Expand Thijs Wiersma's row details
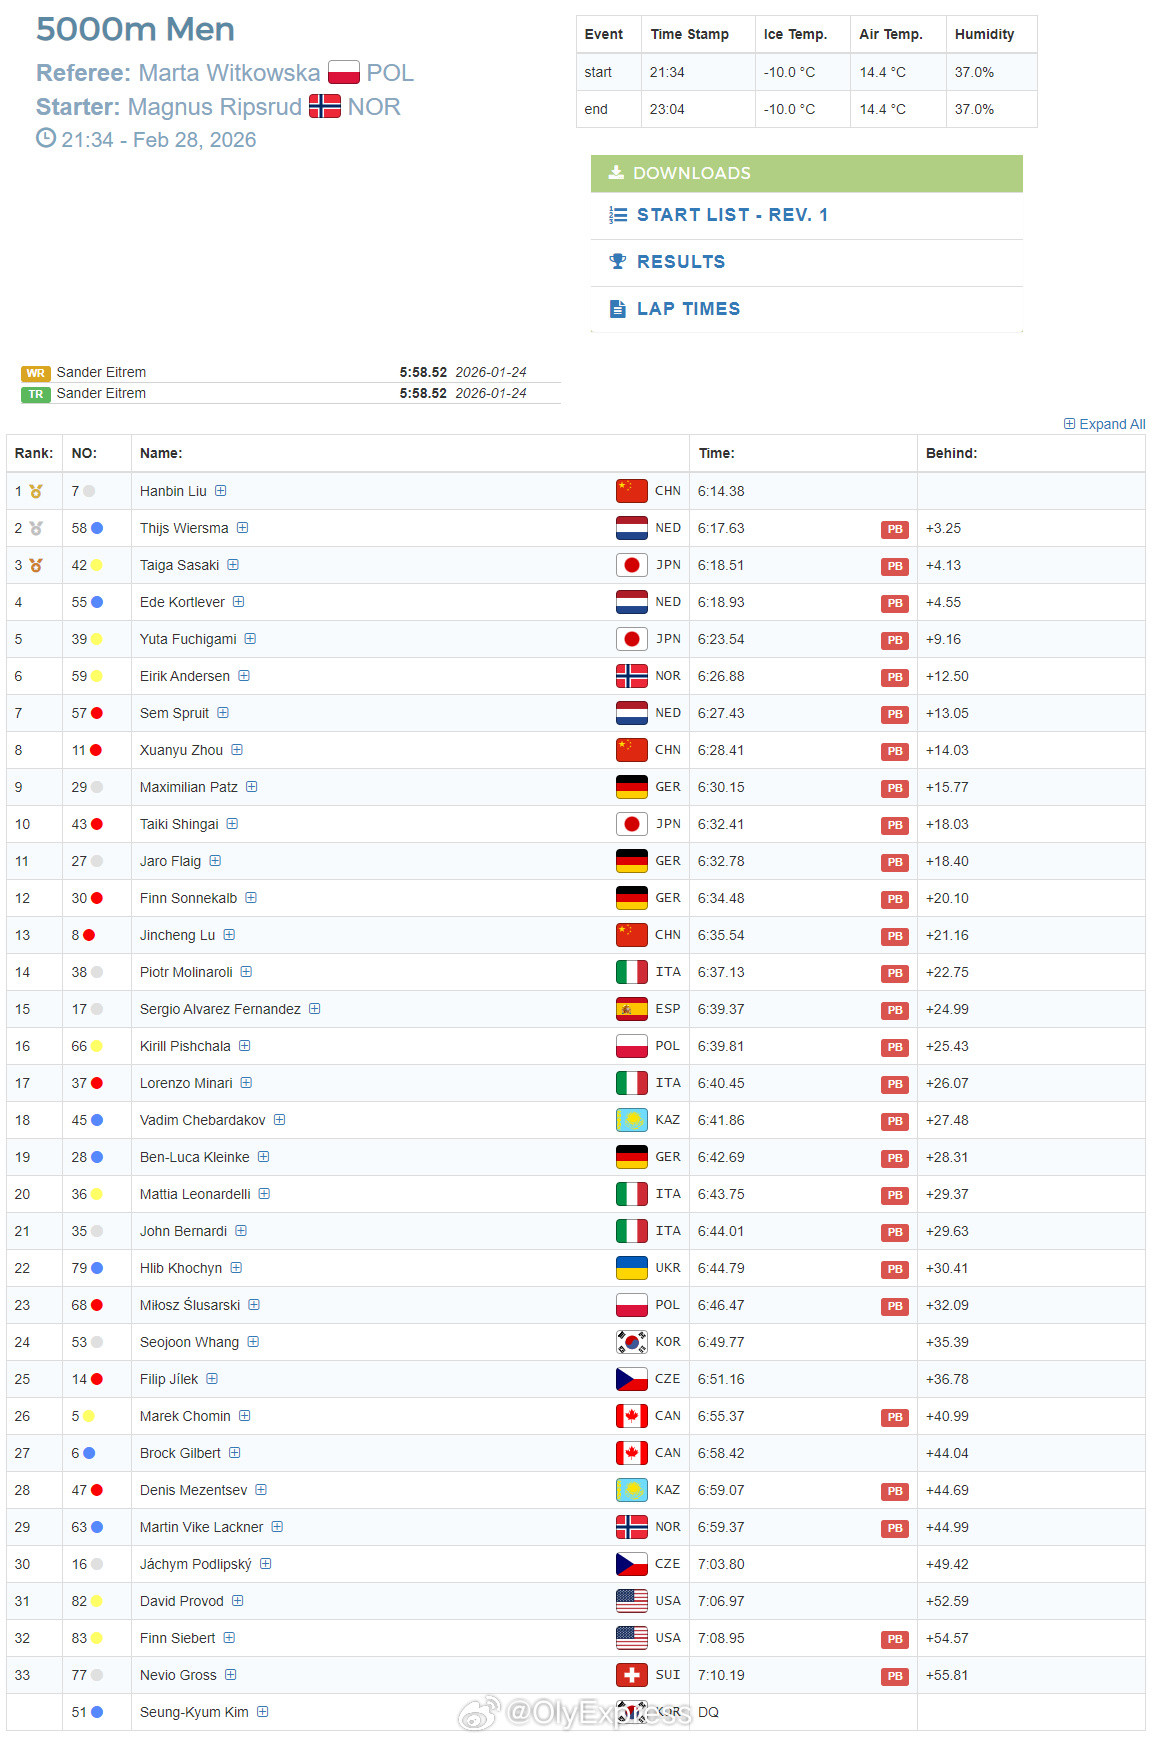1153x1743 pixels. (242, 528)
